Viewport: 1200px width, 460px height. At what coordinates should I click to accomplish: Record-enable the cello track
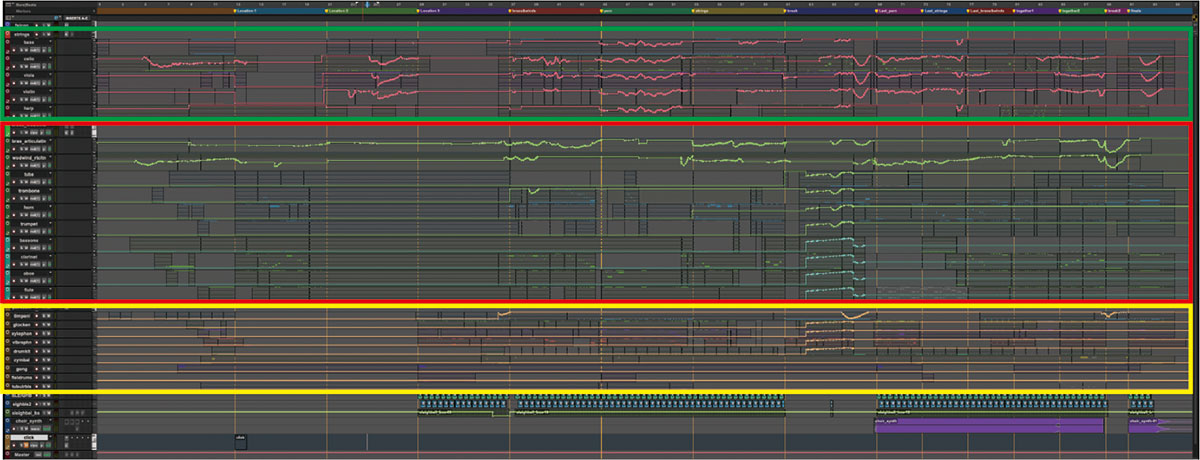pyautogui.click(x=14, y=67)
